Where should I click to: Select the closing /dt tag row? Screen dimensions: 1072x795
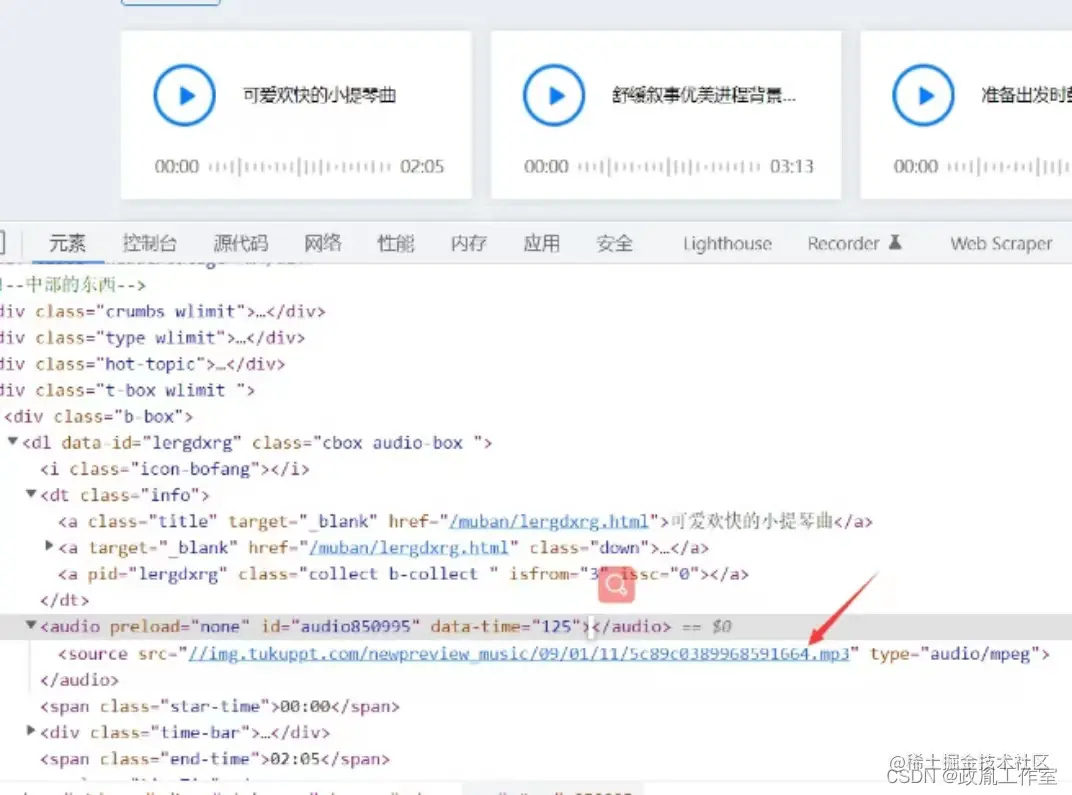(64, 600)
